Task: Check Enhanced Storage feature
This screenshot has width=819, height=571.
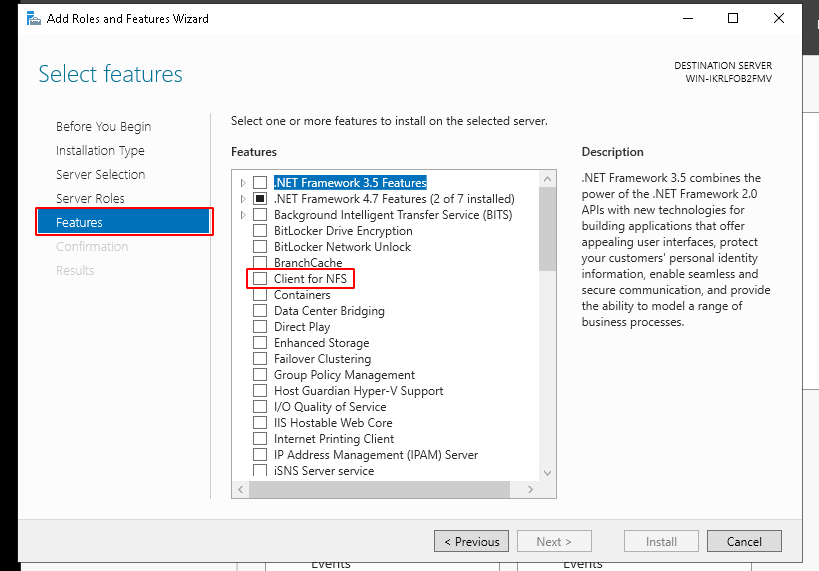Action: (260, 343)
